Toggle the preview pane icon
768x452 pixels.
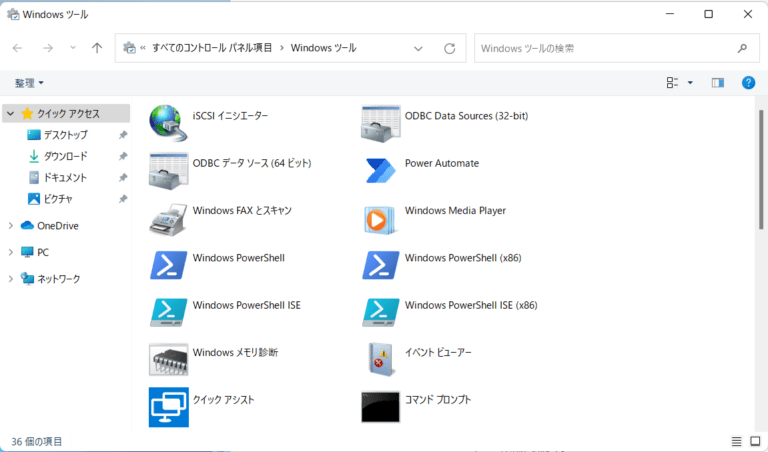(x=718, y=83)
